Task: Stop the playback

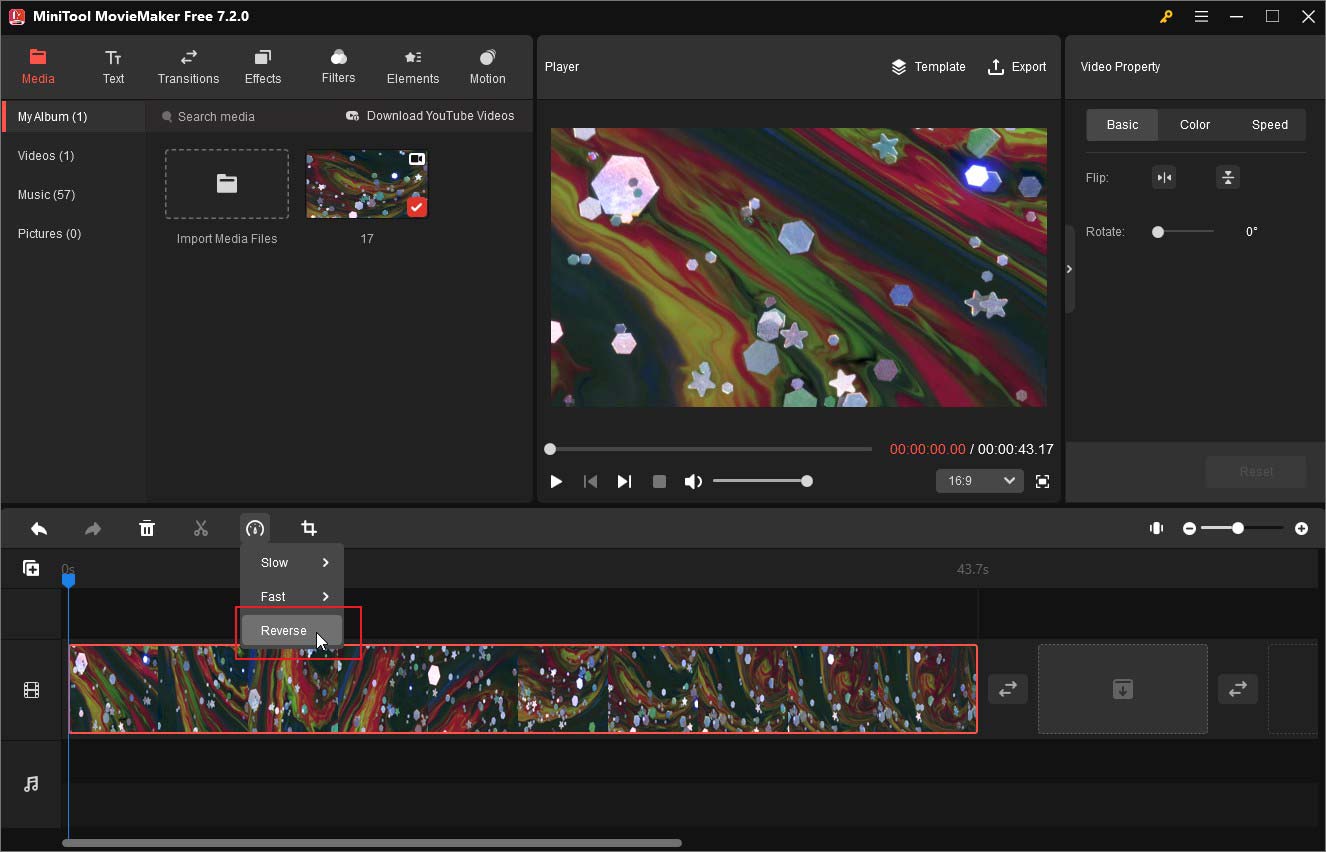Action: coord(659,481)
